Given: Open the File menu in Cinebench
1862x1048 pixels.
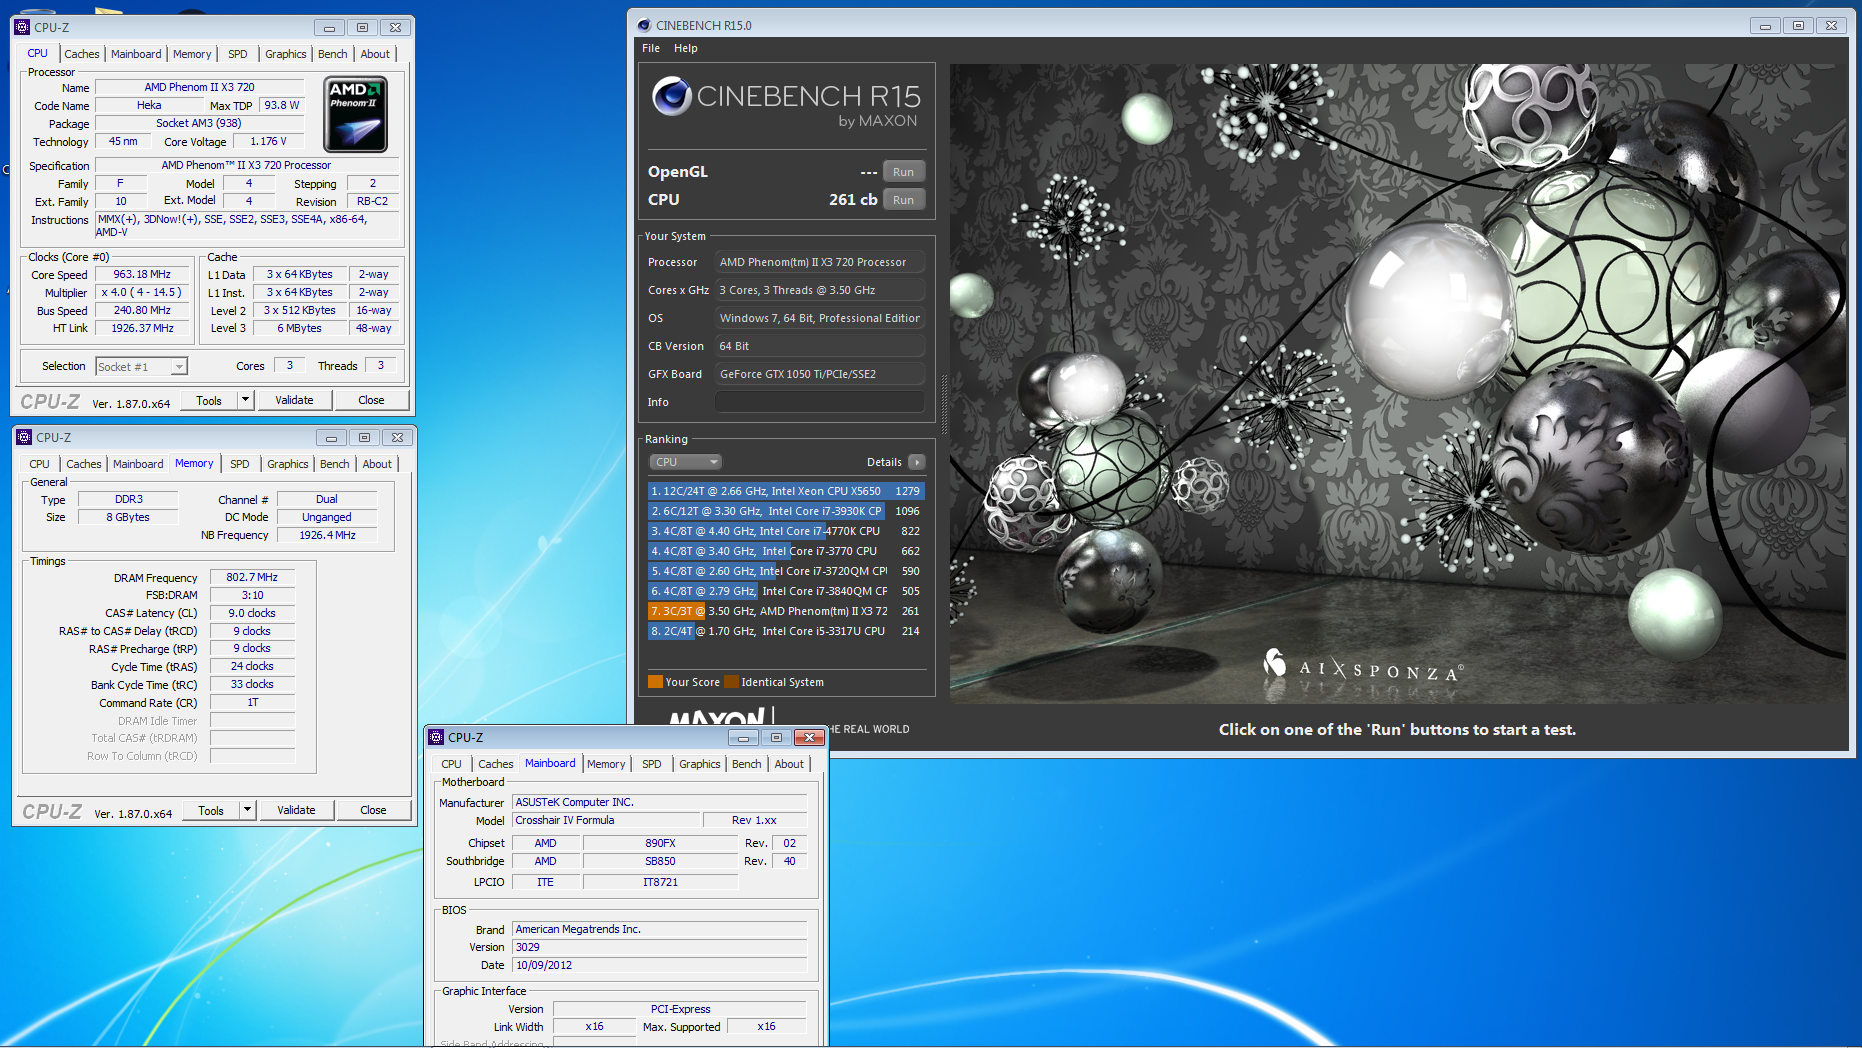Looking at the screenshot, I should (x=651, y=48).
